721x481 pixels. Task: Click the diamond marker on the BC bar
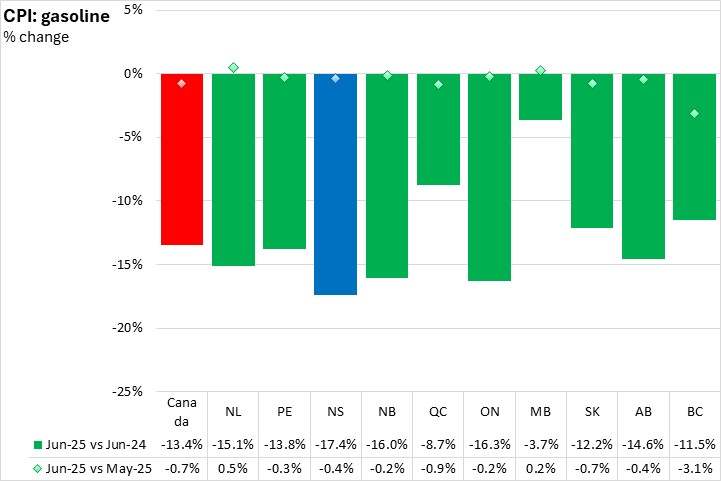(695, 114)
